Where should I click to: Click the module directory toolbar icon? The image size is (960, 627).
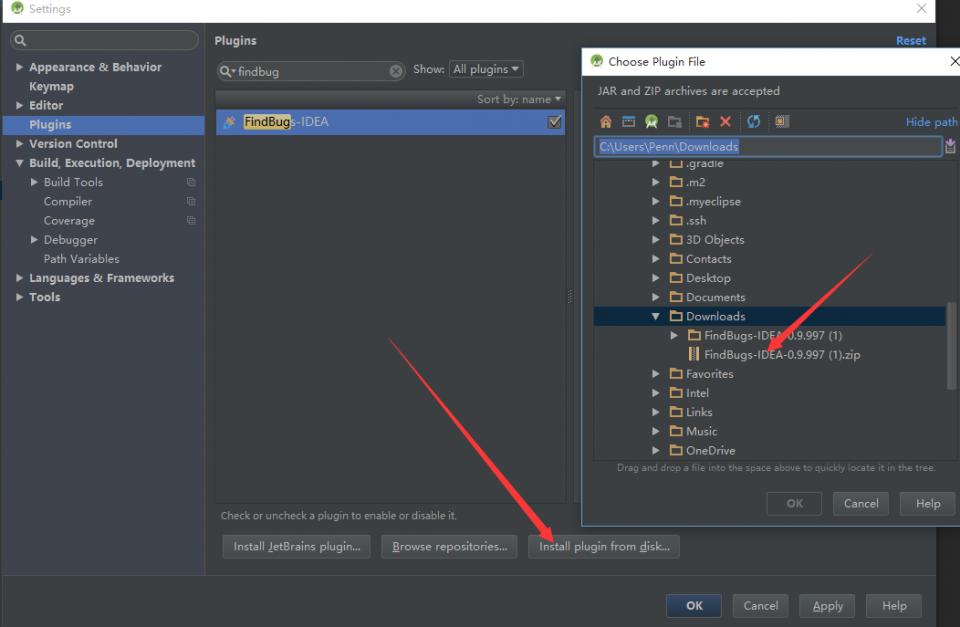(x=675, y=121)
